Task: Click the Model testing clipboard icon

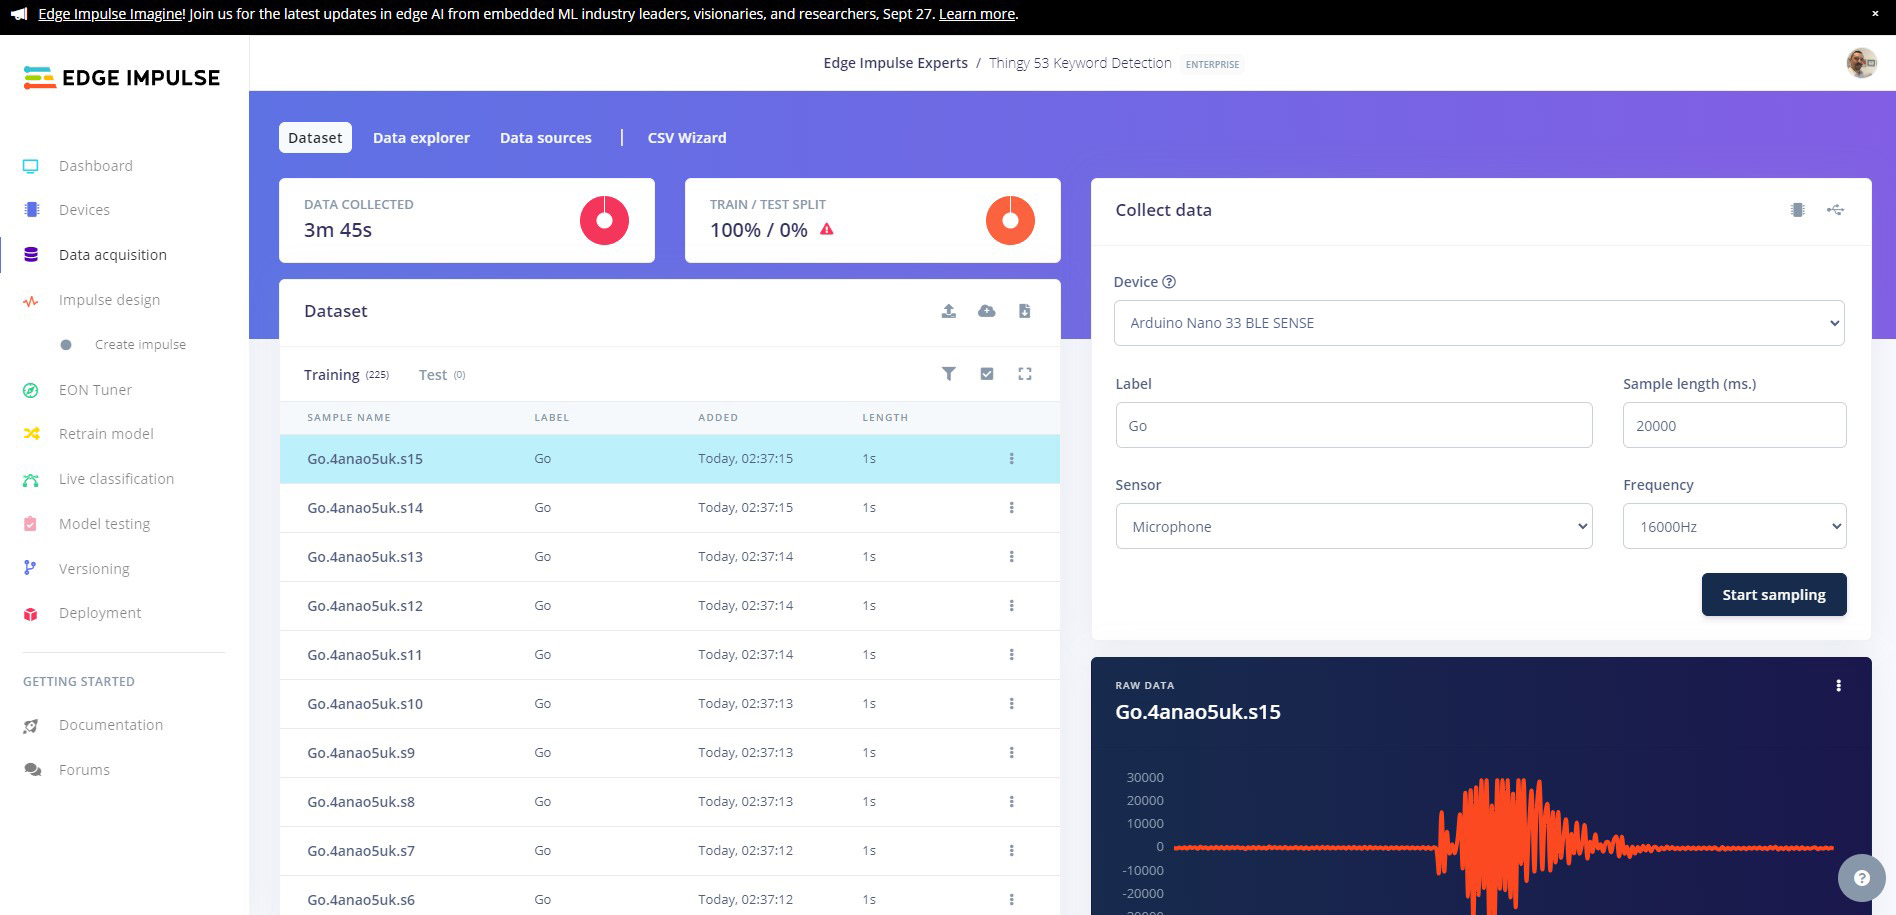Action: (x=31, y=524)
